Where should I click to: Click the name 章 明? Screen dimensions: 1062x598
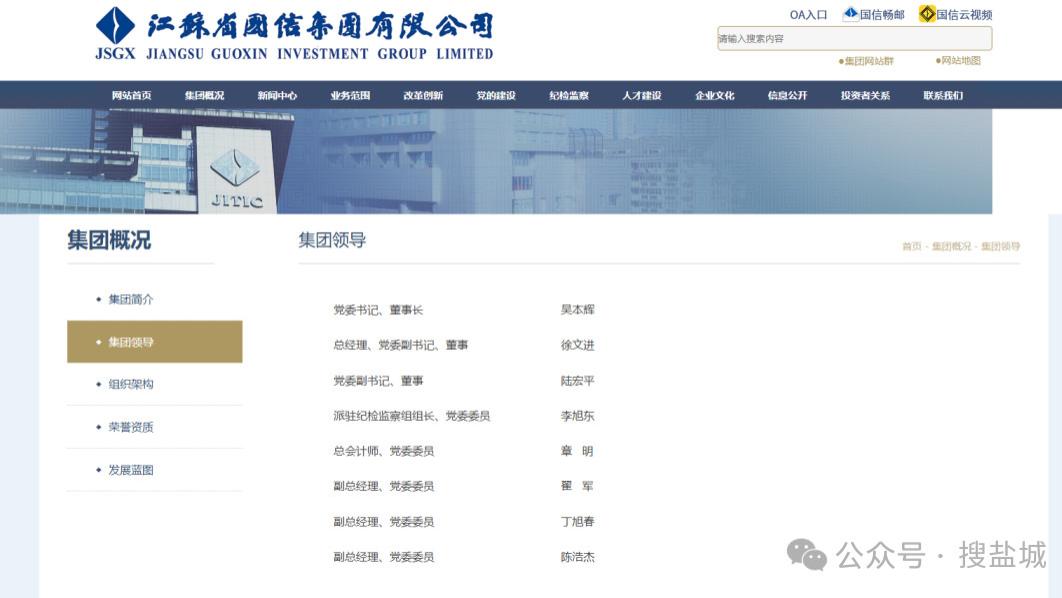577,451
